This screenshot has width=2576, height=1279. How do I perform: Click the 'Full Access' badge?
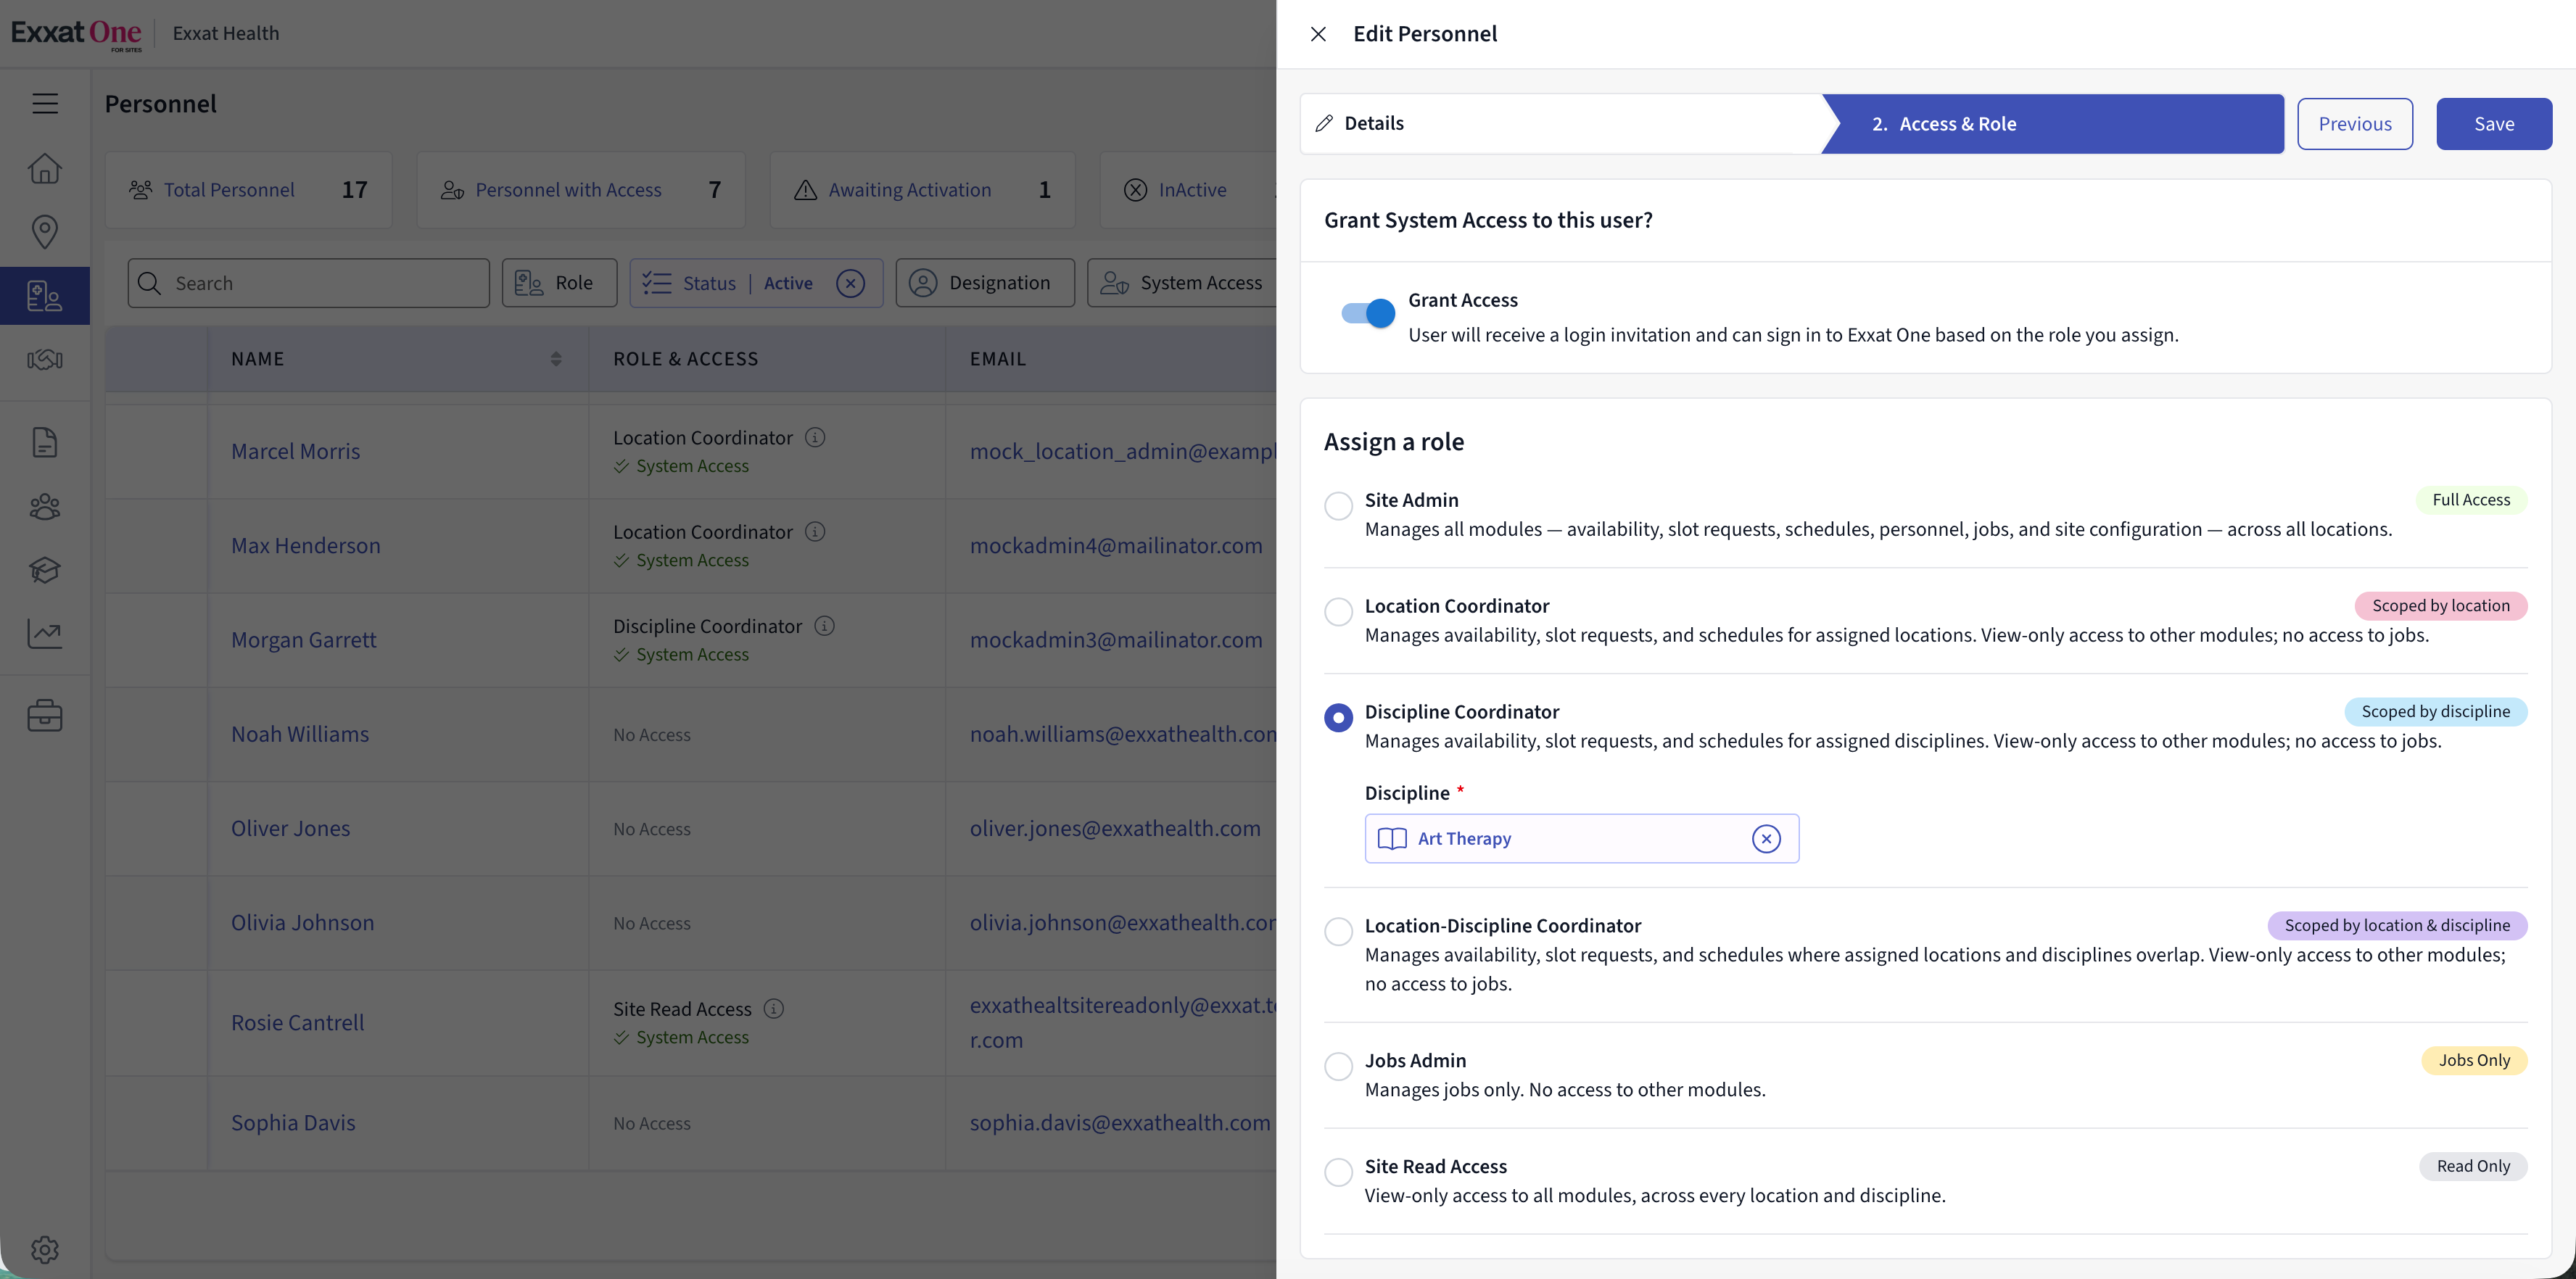click(x=2472, y=500)
